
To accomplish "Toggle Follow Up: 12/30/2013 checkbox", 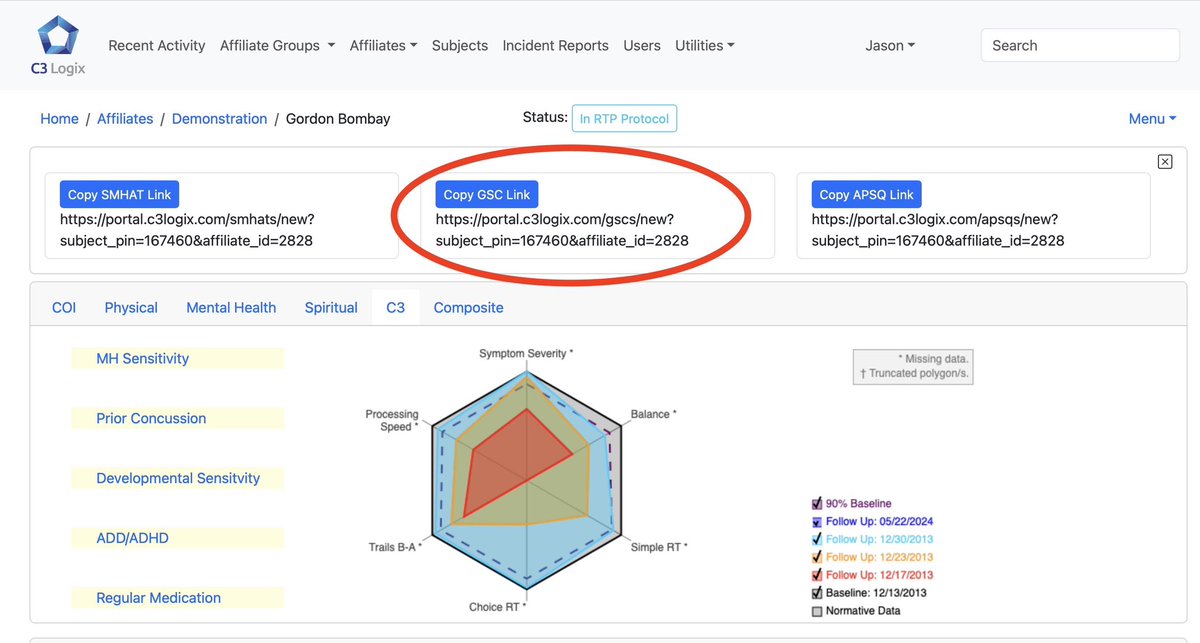I will (817, 539).
